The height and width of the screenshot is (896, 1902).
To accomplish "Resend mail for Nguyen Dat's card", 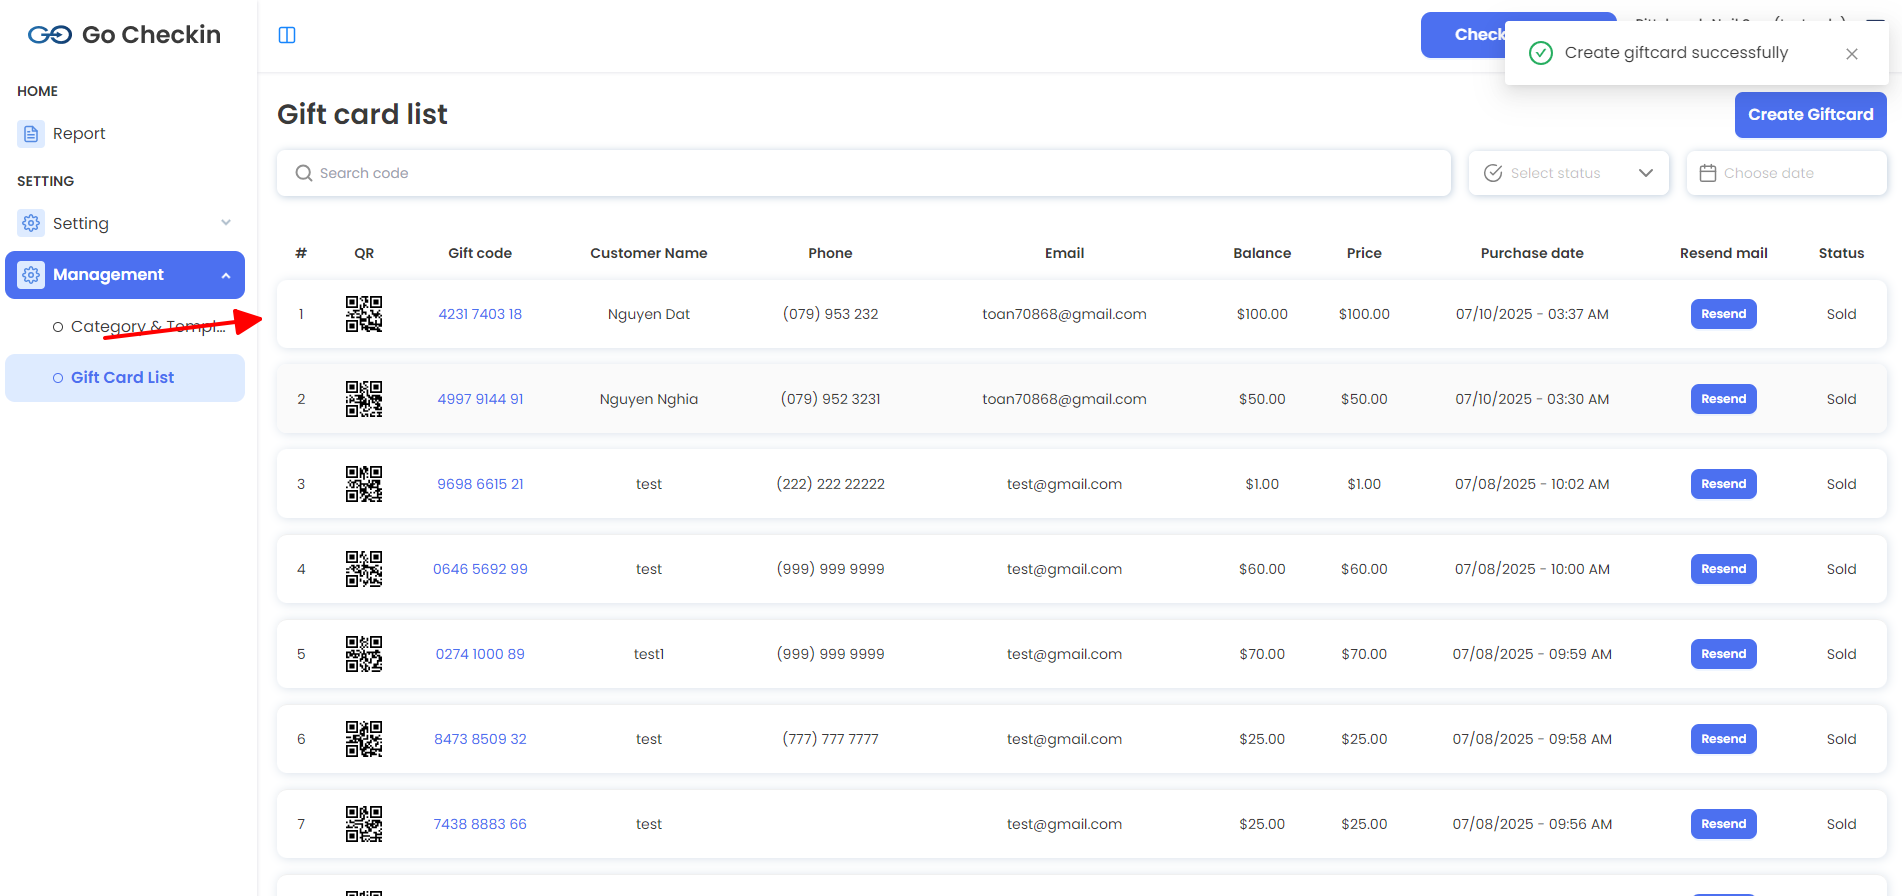I will [1723, 314].
